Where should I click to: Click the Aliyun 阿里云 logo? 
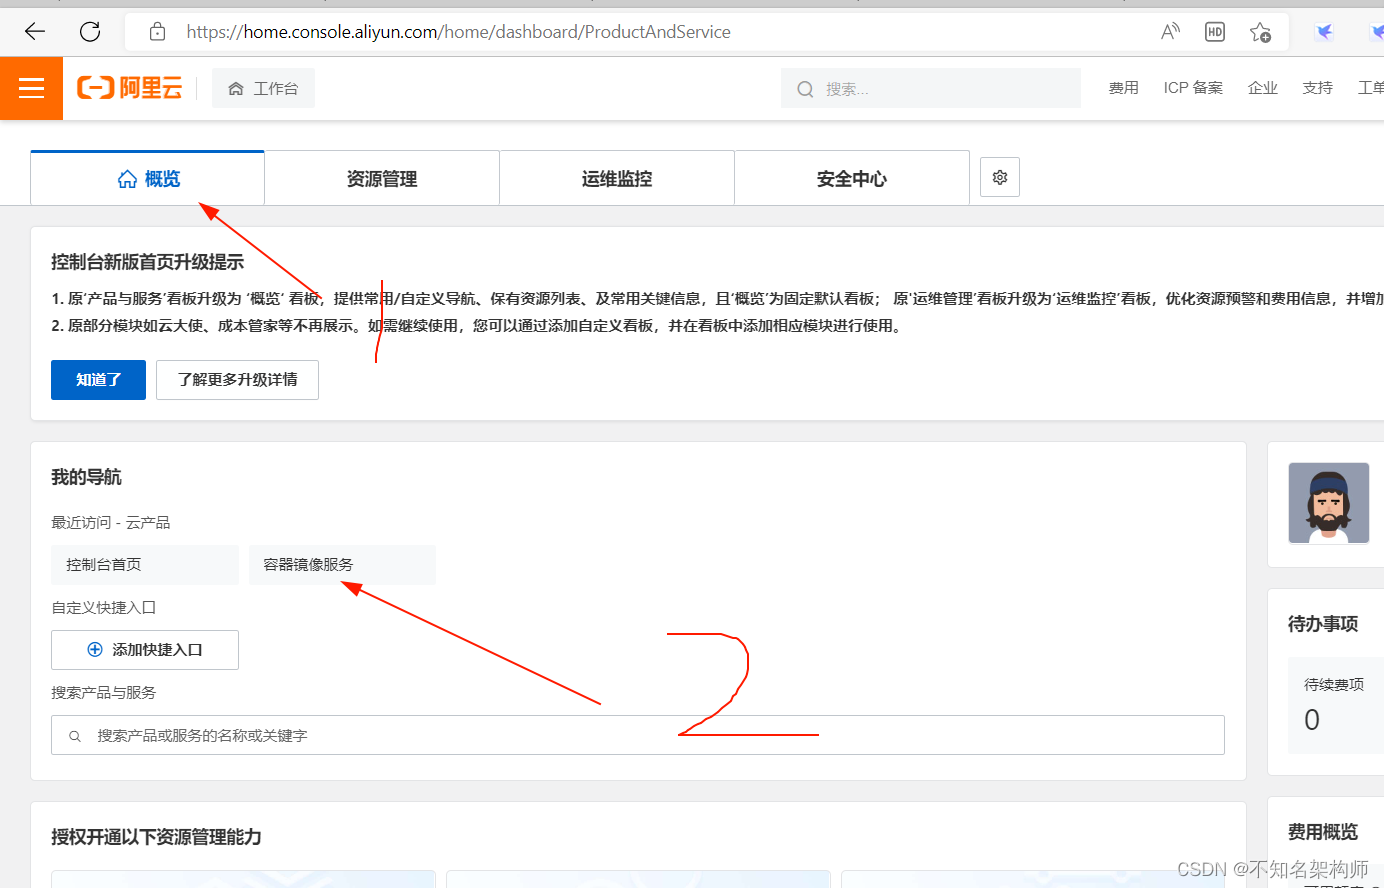pyautogui.click(x=130, y=88)
